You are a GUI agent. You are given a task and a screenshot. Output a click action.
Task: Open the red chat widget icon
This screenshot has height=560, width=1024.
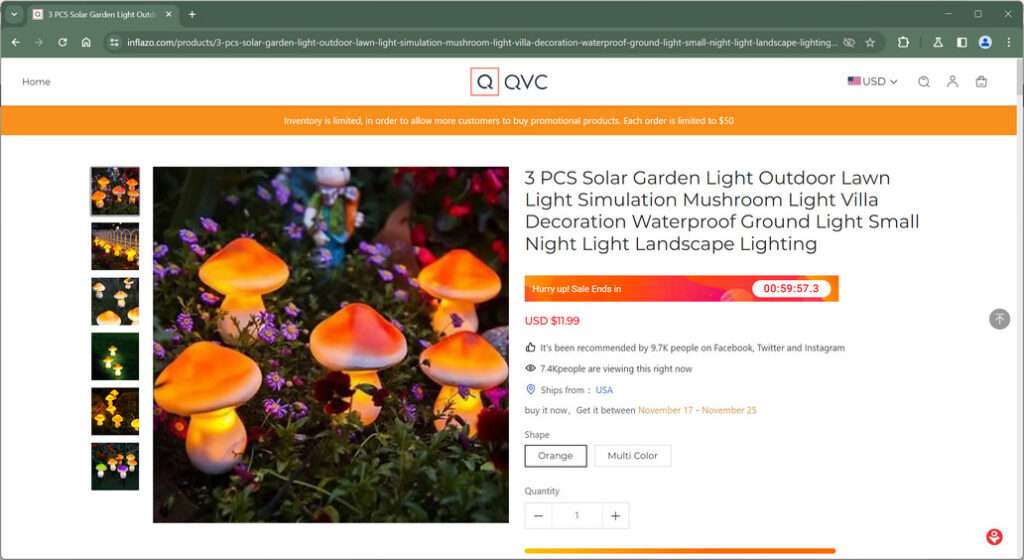[x=994, y=537]
